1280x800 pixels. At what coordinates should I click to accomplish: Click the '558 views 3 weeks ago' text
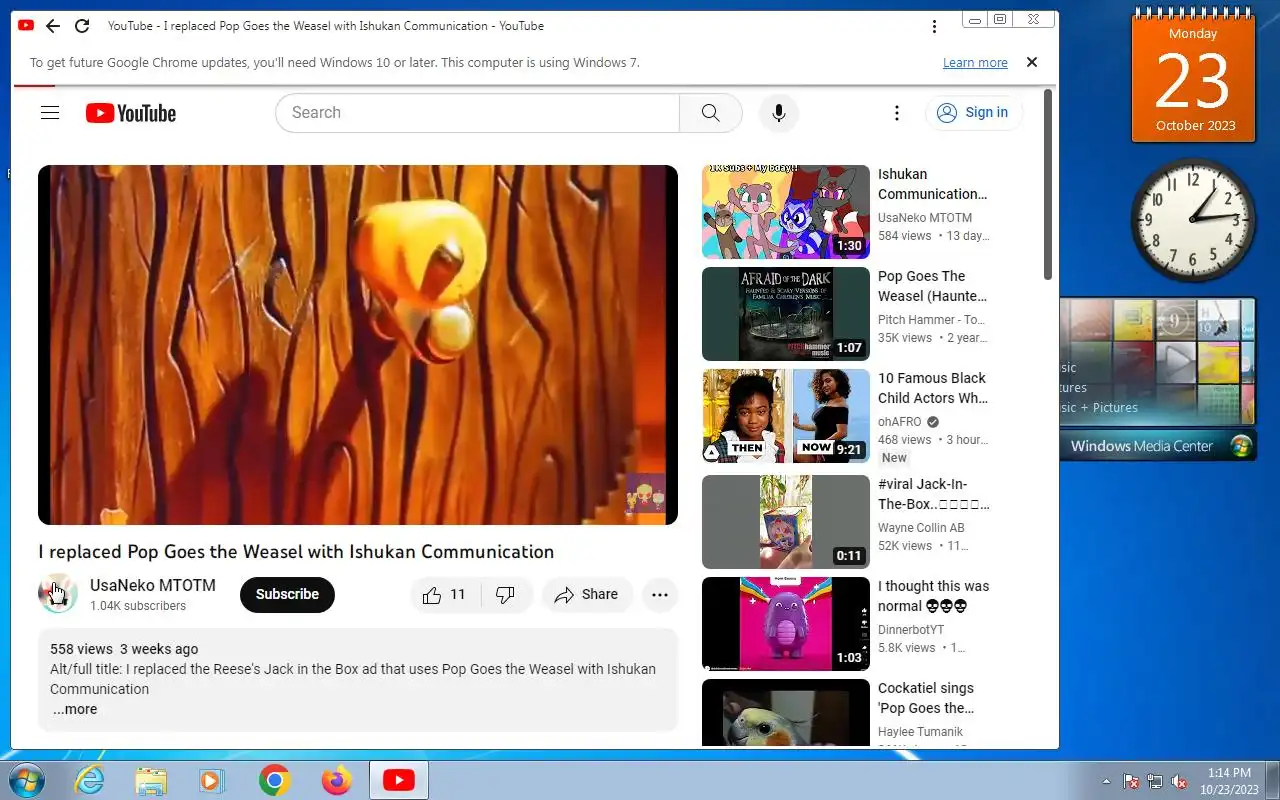click(x=124, y=649)
